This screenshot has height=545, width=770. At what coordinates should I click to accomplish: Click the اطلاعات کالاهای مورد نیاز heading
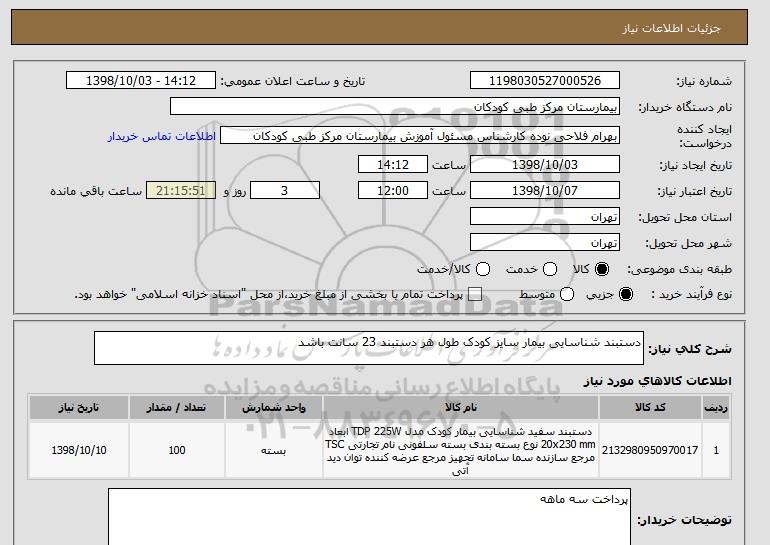[x=658, y=381]
